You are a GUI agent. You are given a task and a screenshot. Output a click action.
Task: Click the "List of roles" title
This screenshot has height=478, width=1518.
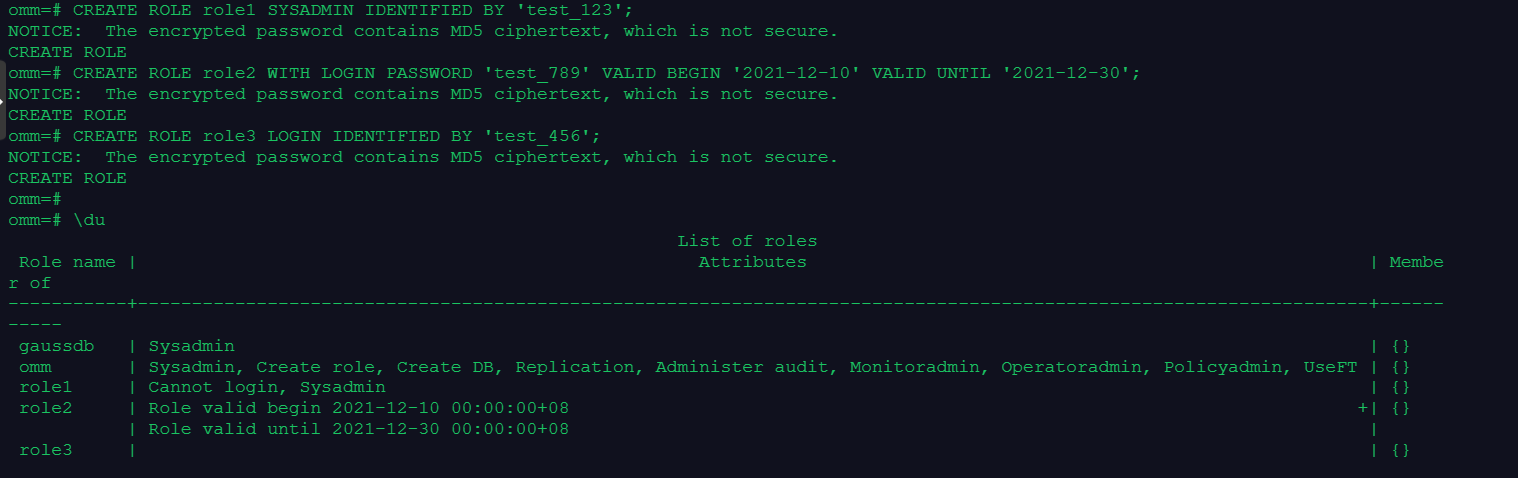(746, 241)
